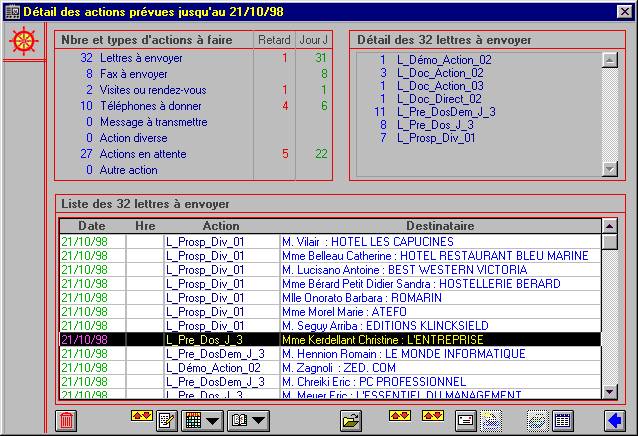
Task: Click 'Jour J' column header
Action: pos(313,40)
